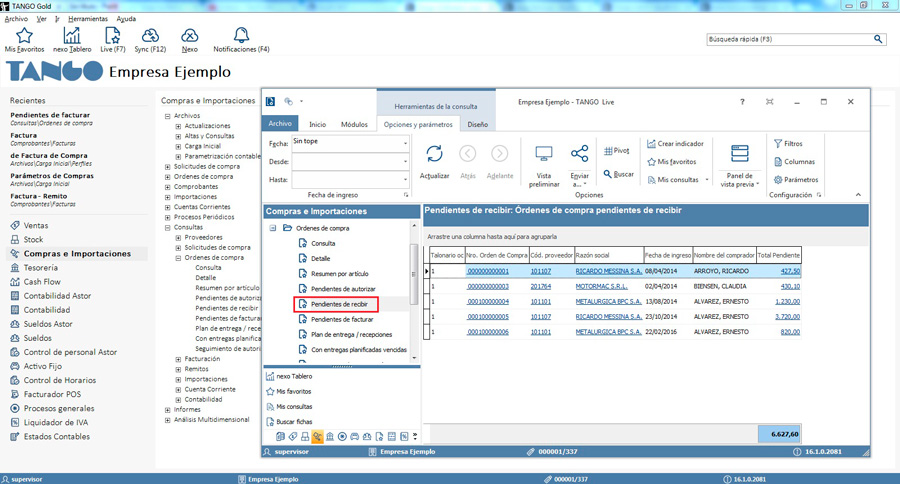Screen dimensions: 900x484
Task: Open Mis Favoritos star icon in toolbar
Action: click(x=24, y=36)
